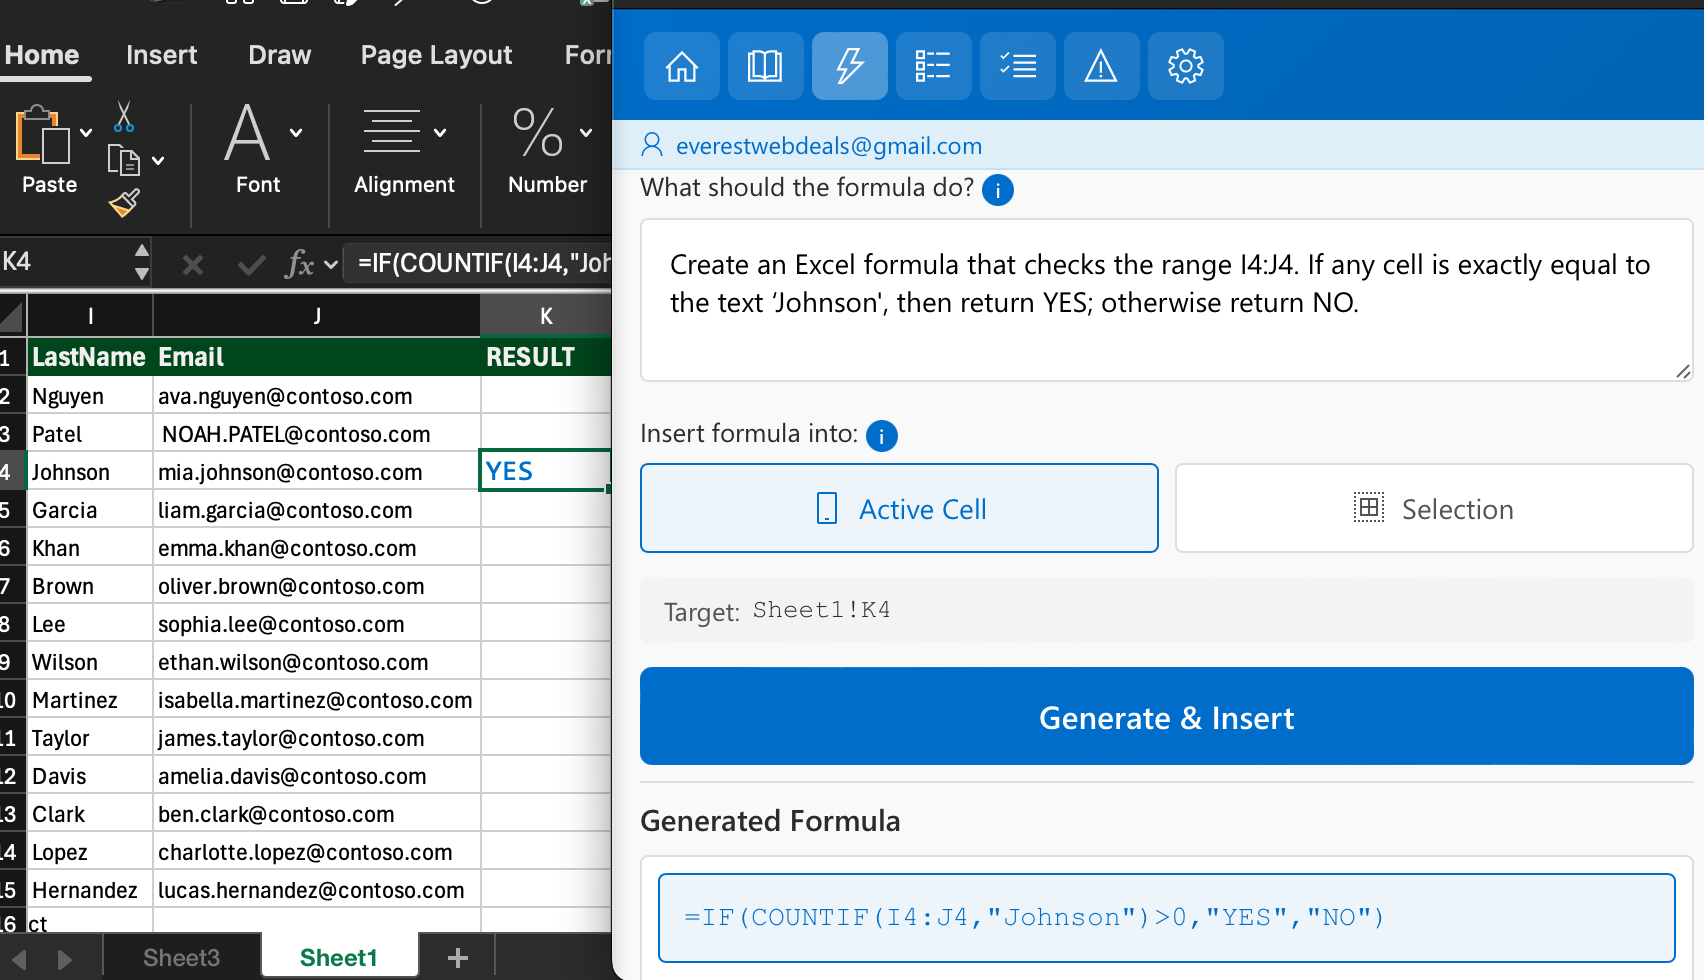Select the Selection insert option

coord(1433,508)
